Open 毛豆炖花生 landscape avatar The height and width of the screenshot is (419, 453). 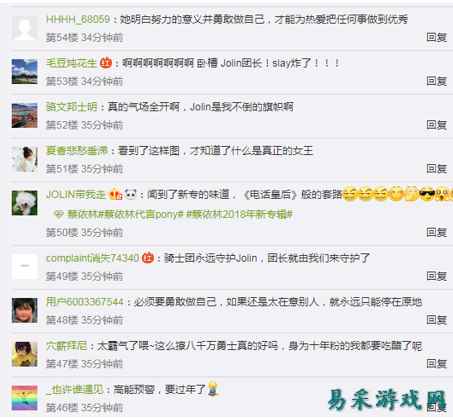[x=25, y=71]
